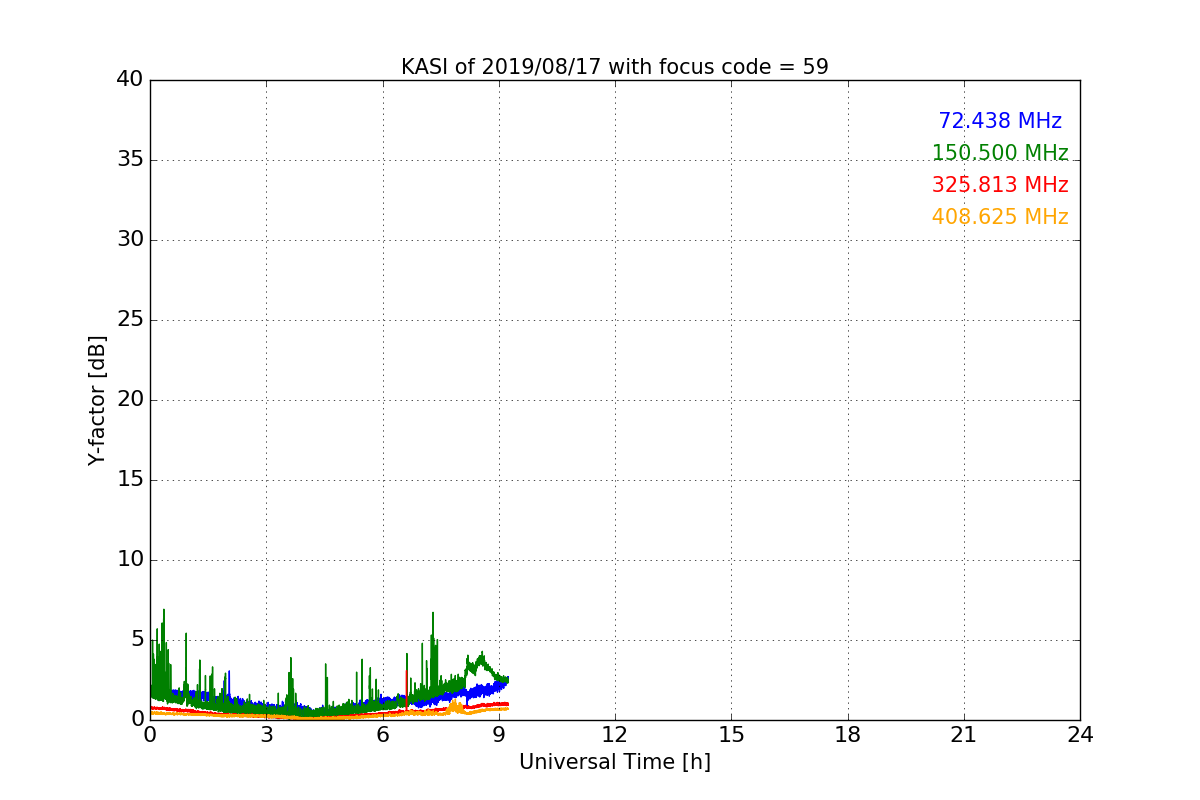Click the Universal Time [h] axis label
1200x800 pixels.
tap(615, 762)
